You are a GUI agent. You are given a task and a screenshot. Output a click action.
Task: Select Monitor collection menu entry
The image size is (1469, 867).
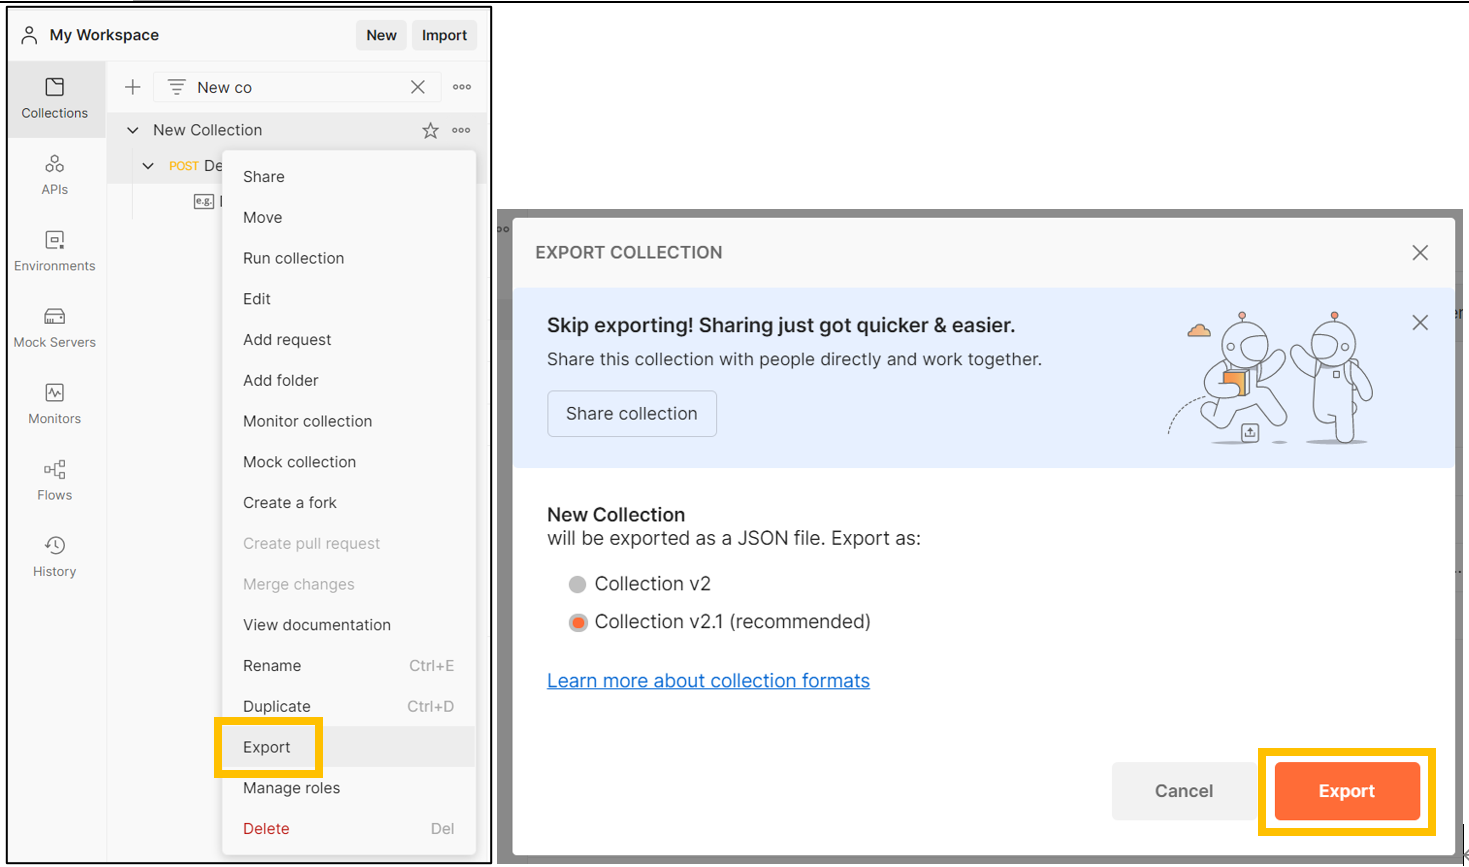point(348,421)
